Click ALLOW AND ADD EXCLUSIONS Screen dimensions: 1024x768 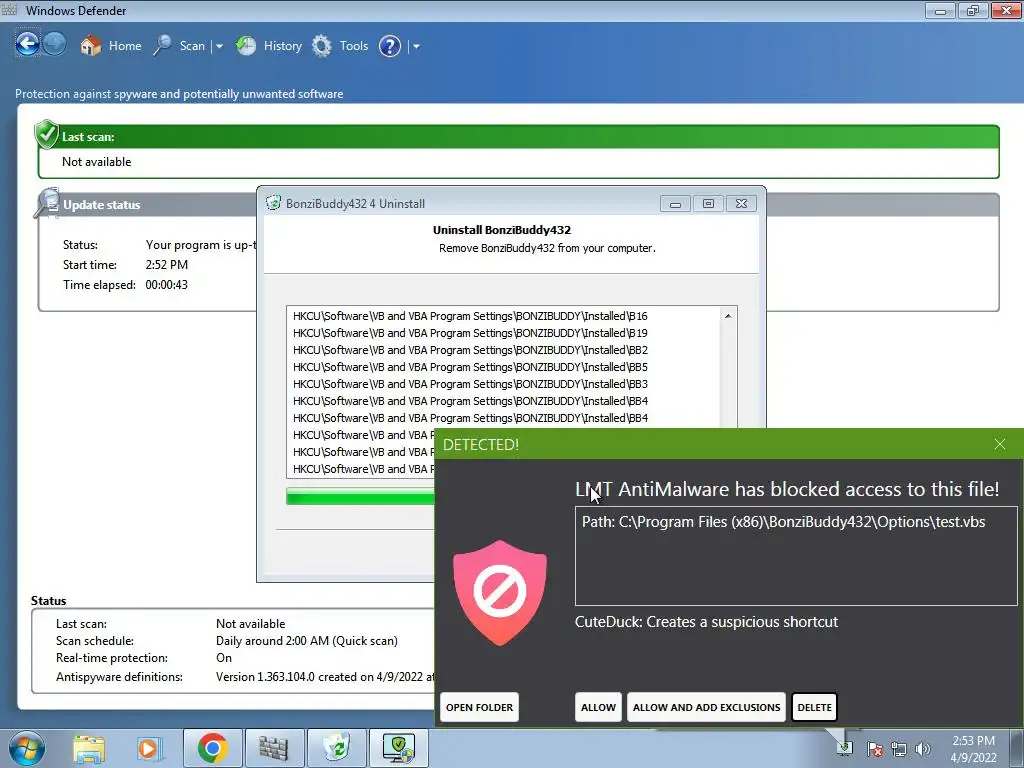[707, 707]
